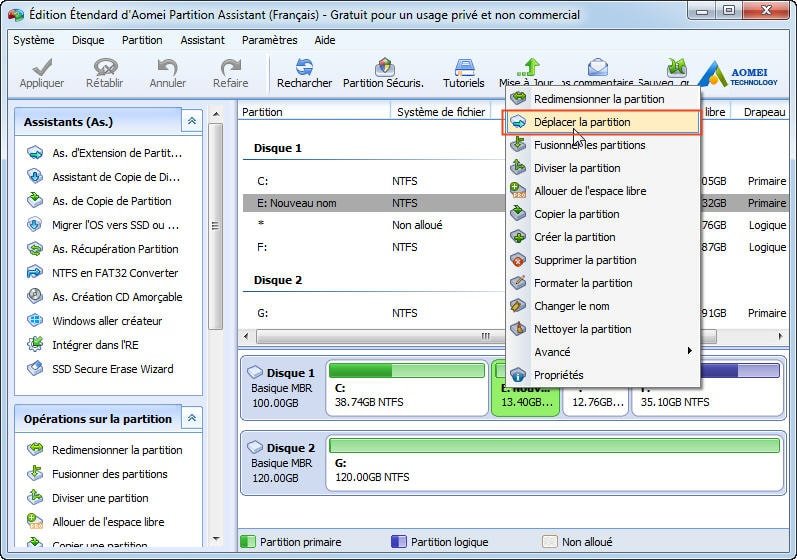The image size is (797, 560).
Task: Open the Disque menu
Action: point(88,40)
